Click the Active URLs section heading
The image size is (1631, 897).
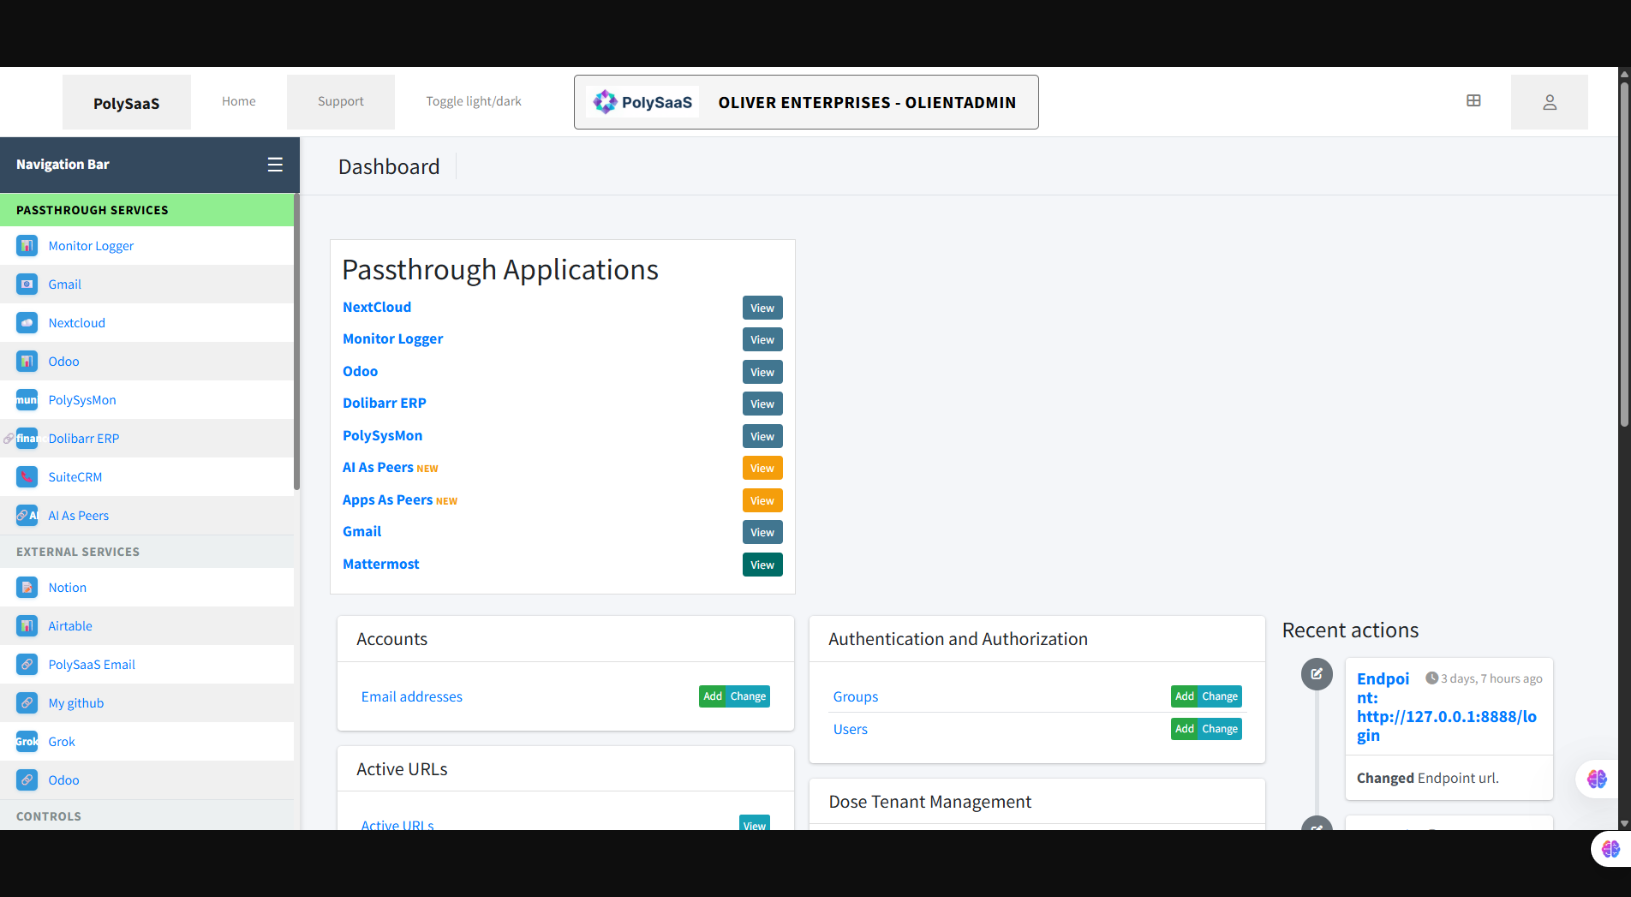coord(402,769)
